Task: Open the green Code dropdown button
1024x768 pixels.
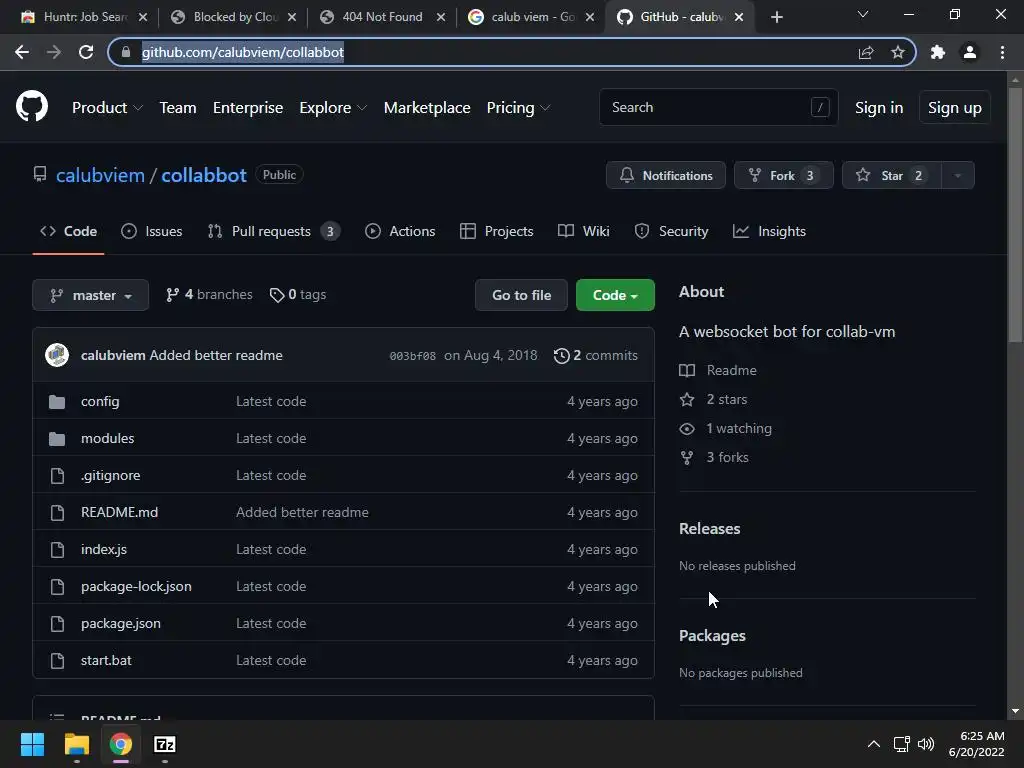Action: click(615, 295)
